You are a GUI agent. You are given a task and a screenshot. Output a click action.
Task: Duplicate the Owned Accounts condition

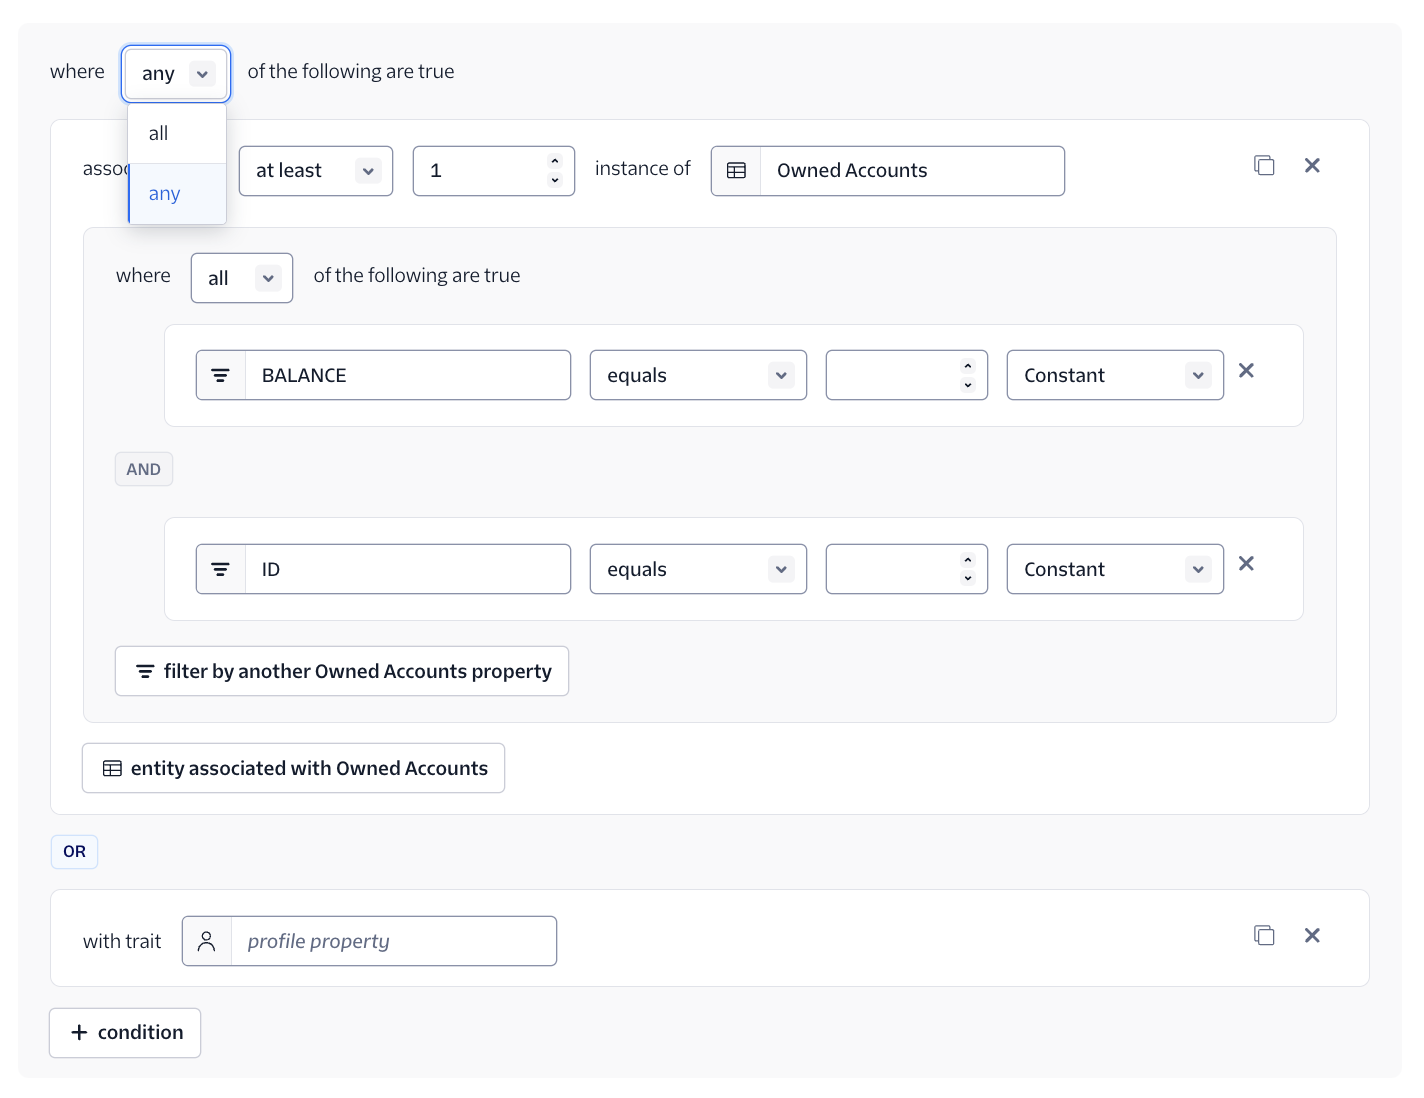click(x=1264, y=166)
